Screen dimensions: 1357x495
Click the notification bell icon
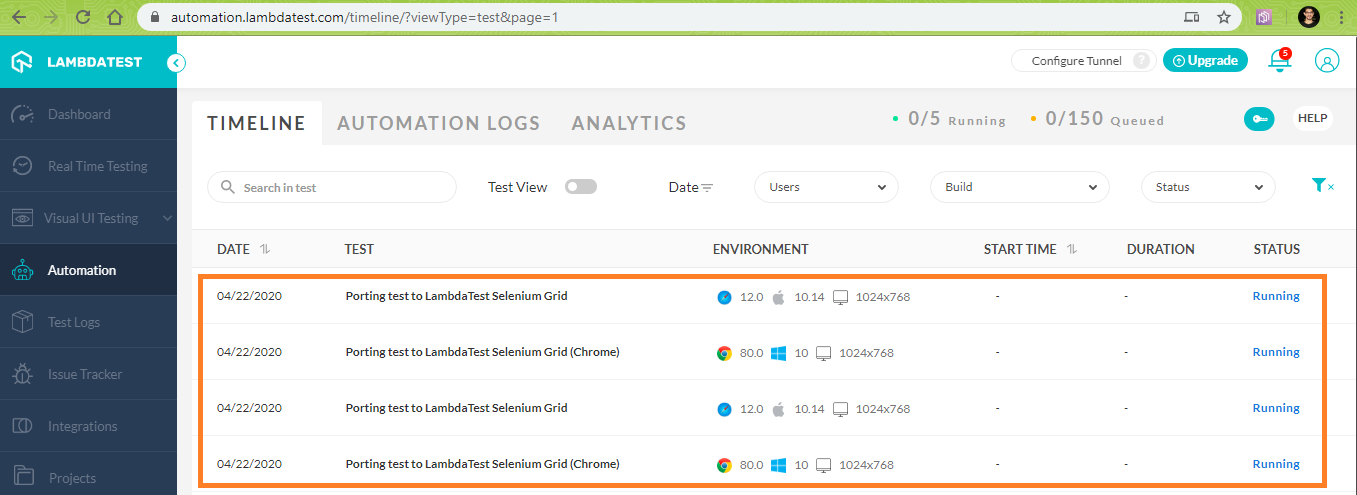click(1279, 61)
